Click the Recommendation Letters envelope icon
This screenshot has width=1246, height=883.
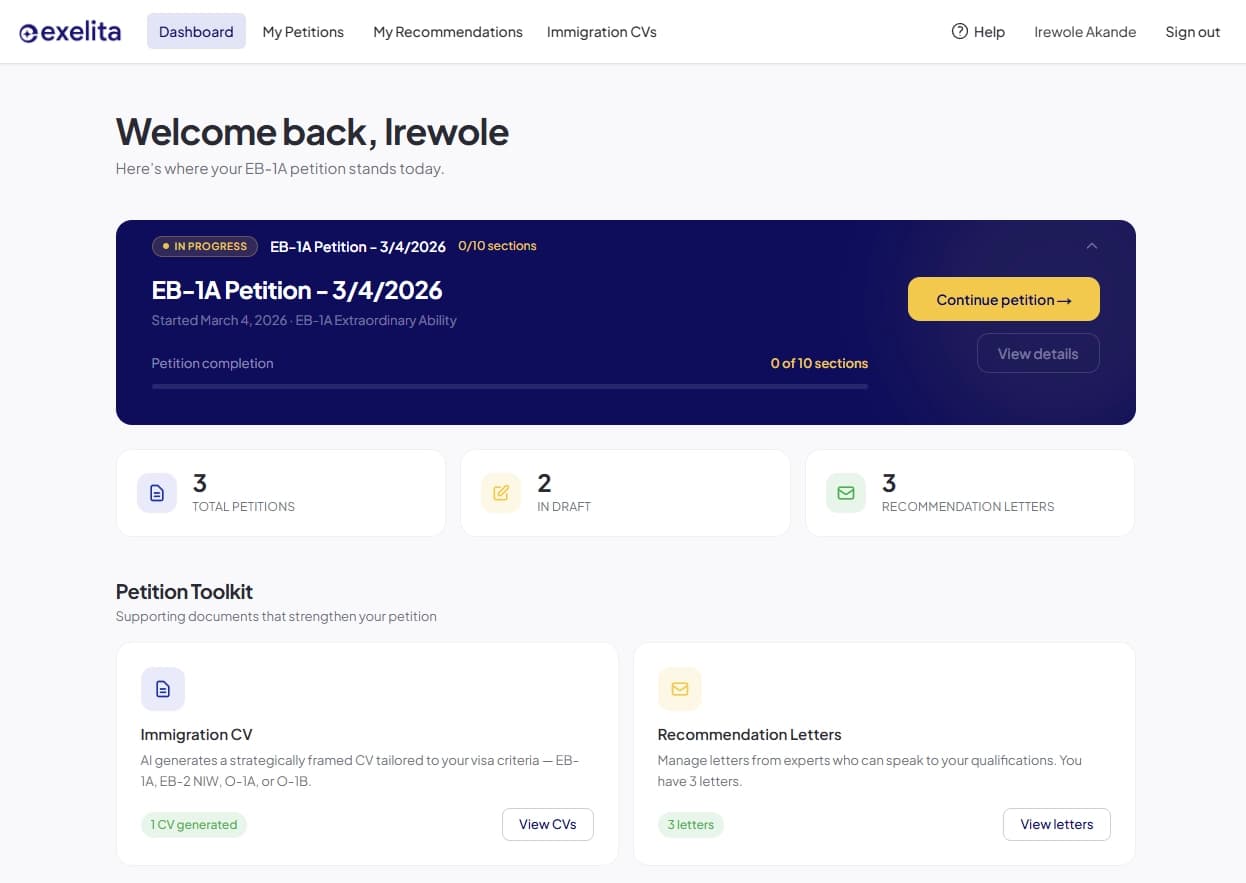coord(845,492)
